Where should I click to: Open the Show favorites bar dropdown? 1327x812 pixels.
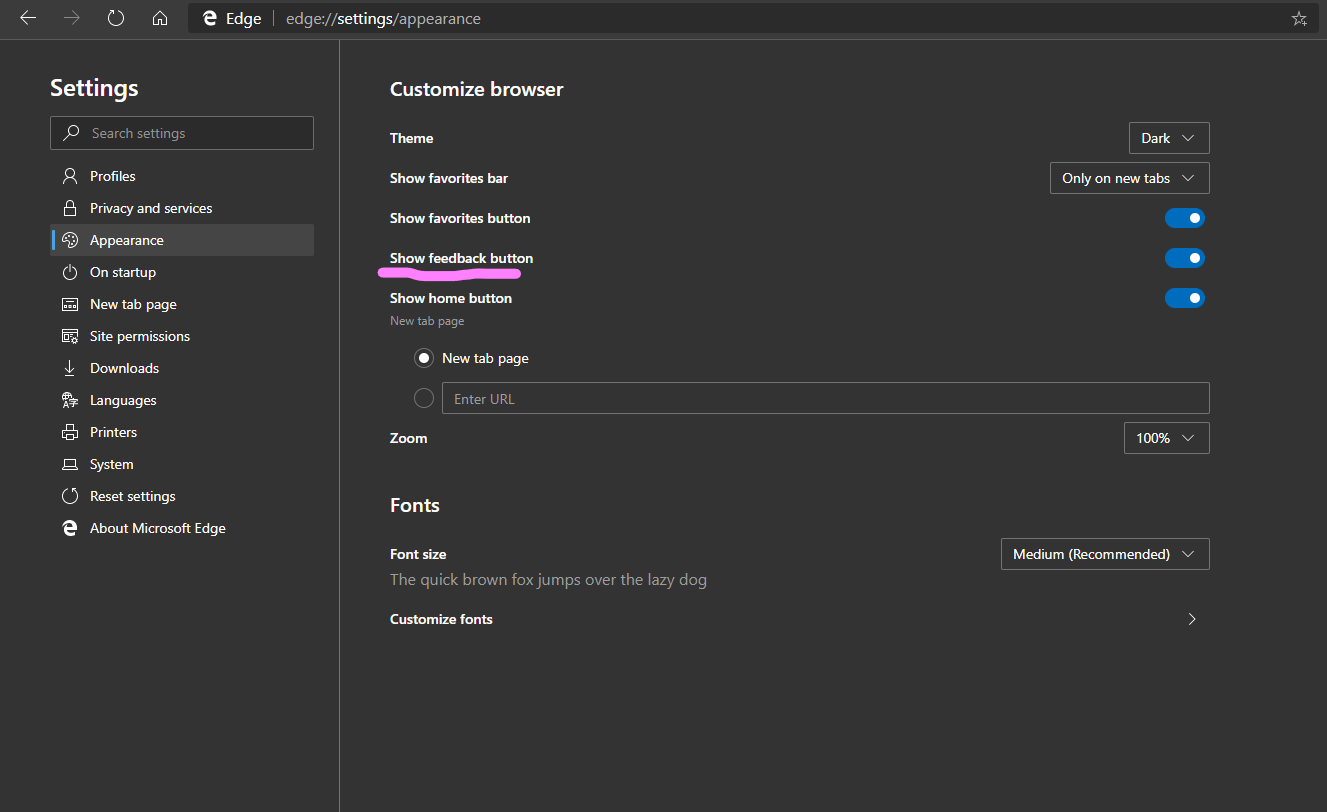[1129, 178]
